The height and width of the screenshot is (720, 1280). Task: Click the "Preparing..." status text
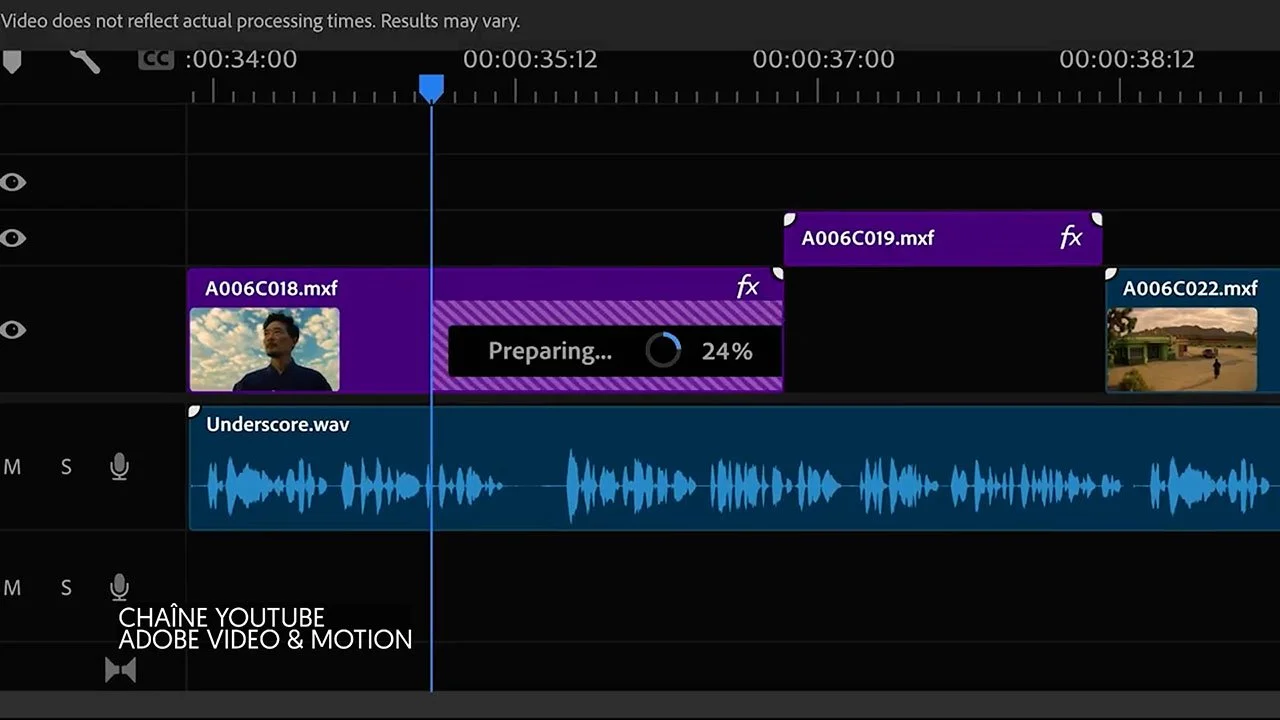(x=550, y=351)
